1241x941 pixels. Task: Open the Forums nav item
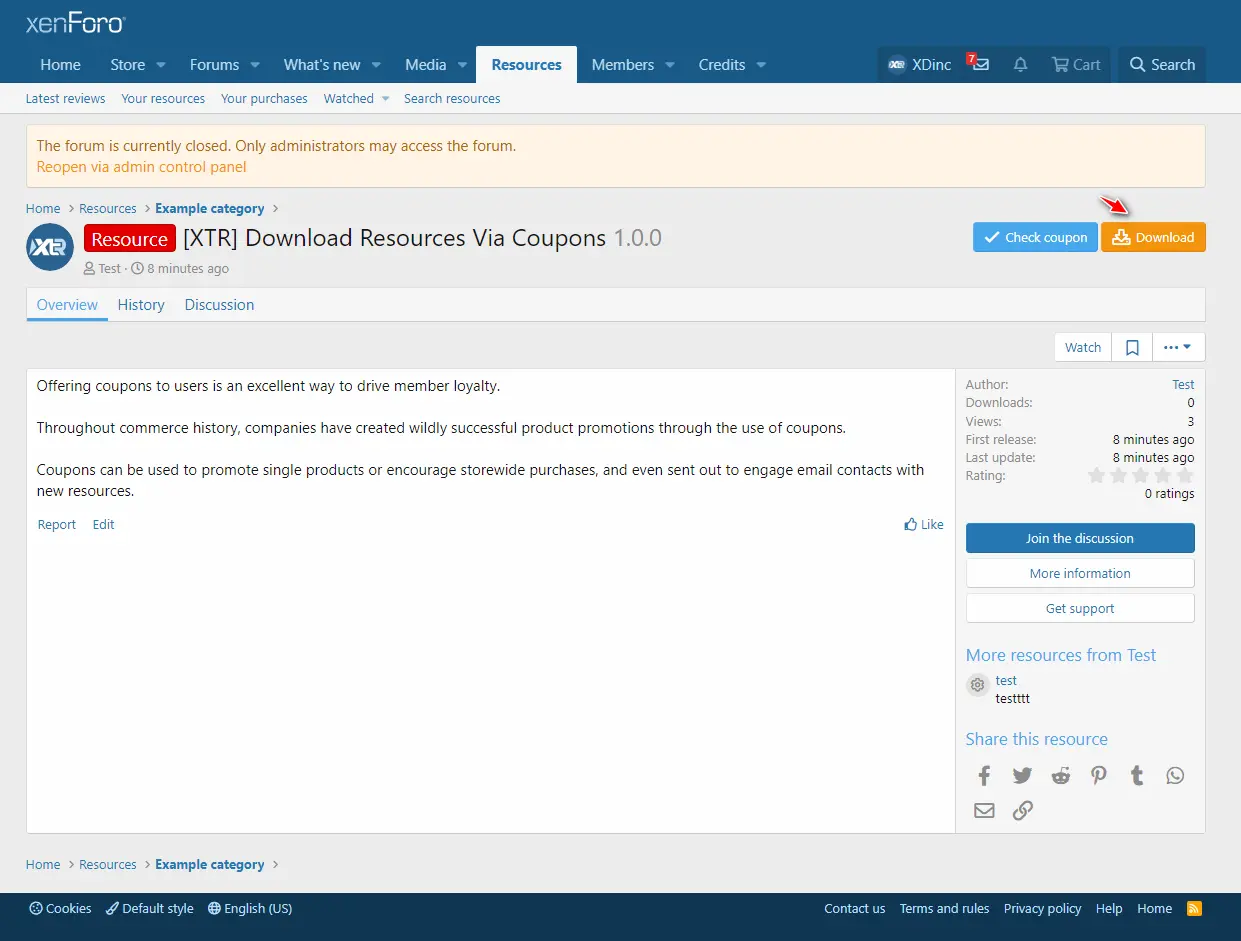pos(214,65)
